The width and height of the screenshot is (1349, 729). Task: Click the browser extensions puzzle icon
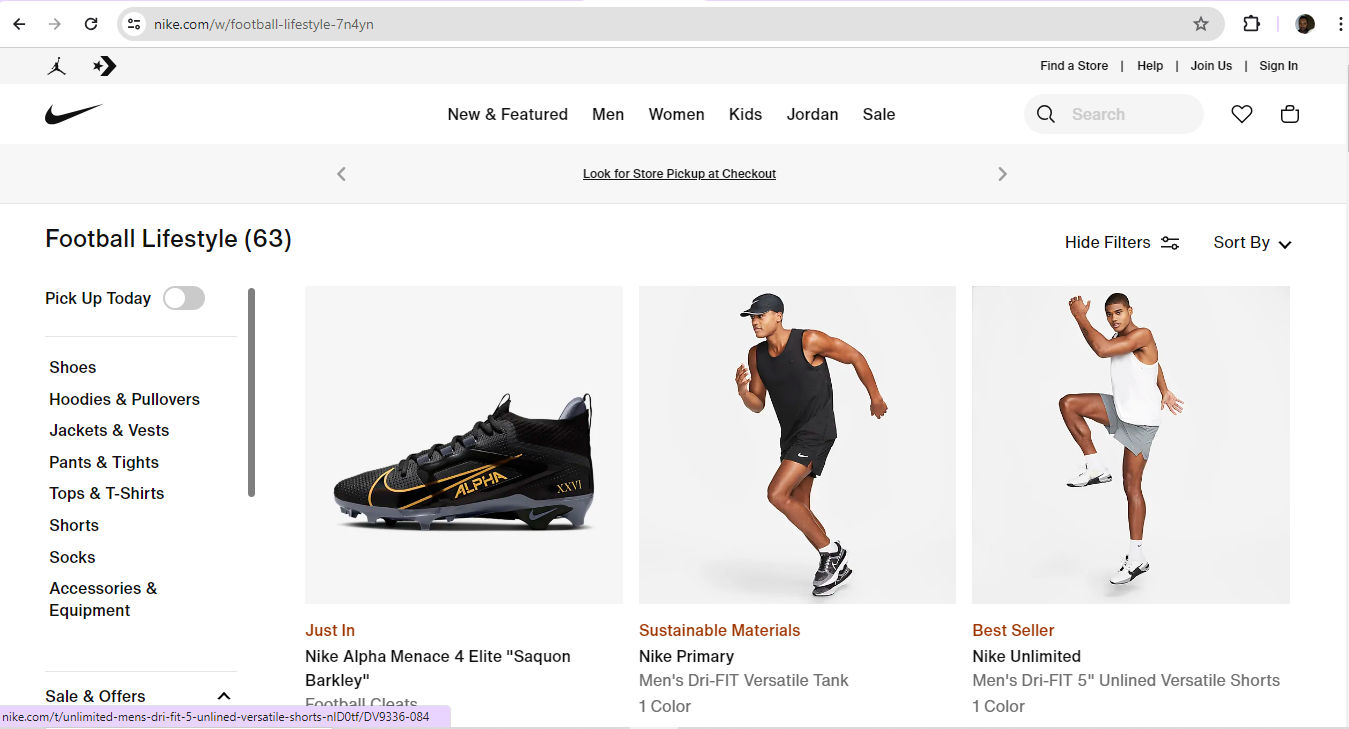pos(1251,23)
